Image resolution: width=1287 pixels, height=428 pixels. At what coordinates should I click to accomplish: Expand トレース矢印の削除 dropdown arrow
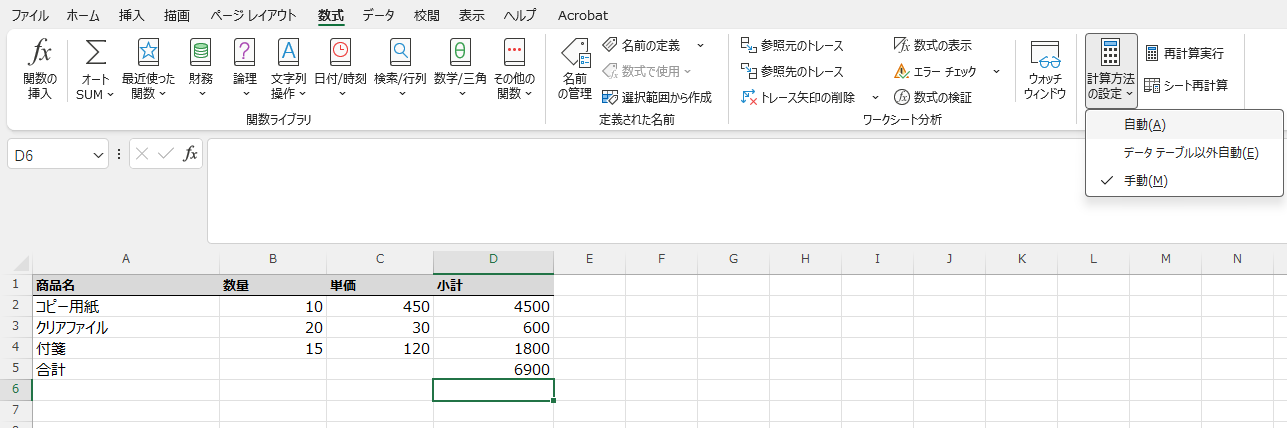point(874,97)
